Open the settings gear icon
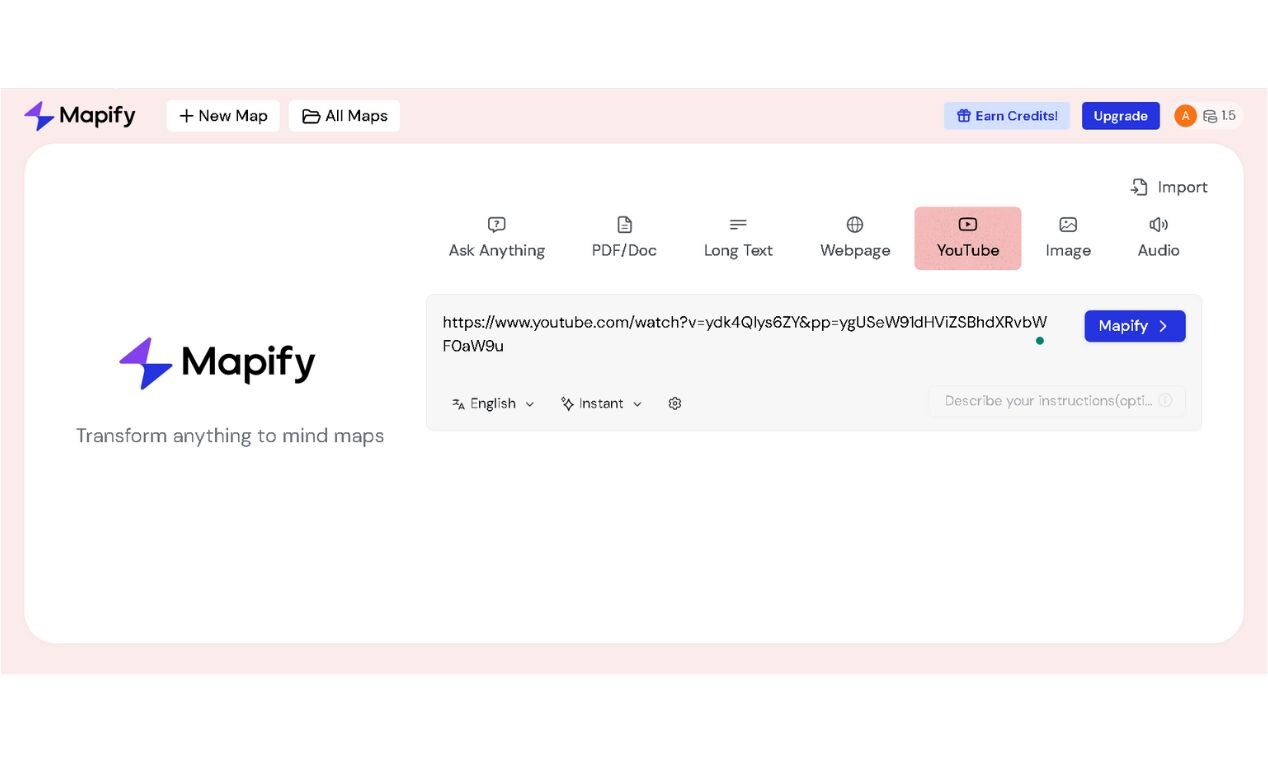Image resolution: width=1268 pixels, height=760 pixels. [x=675, y=404]
